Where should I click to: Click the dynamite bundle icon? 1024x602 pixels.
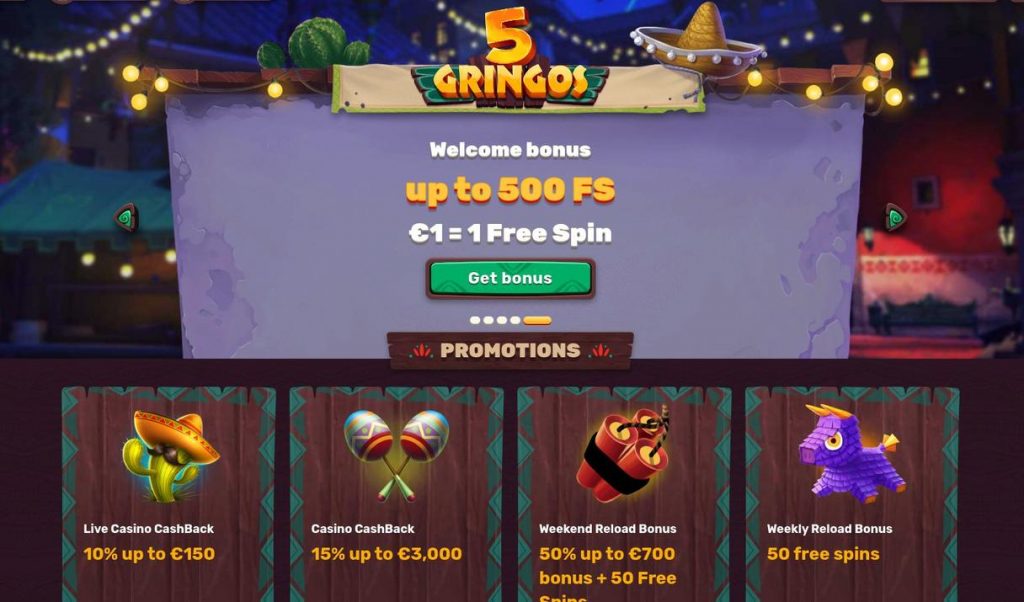[x=624, y=452]
